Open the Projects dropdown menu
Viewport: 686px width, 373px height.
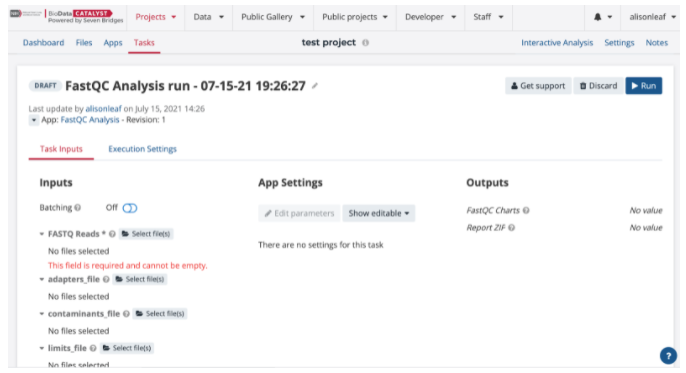(155, 17)
